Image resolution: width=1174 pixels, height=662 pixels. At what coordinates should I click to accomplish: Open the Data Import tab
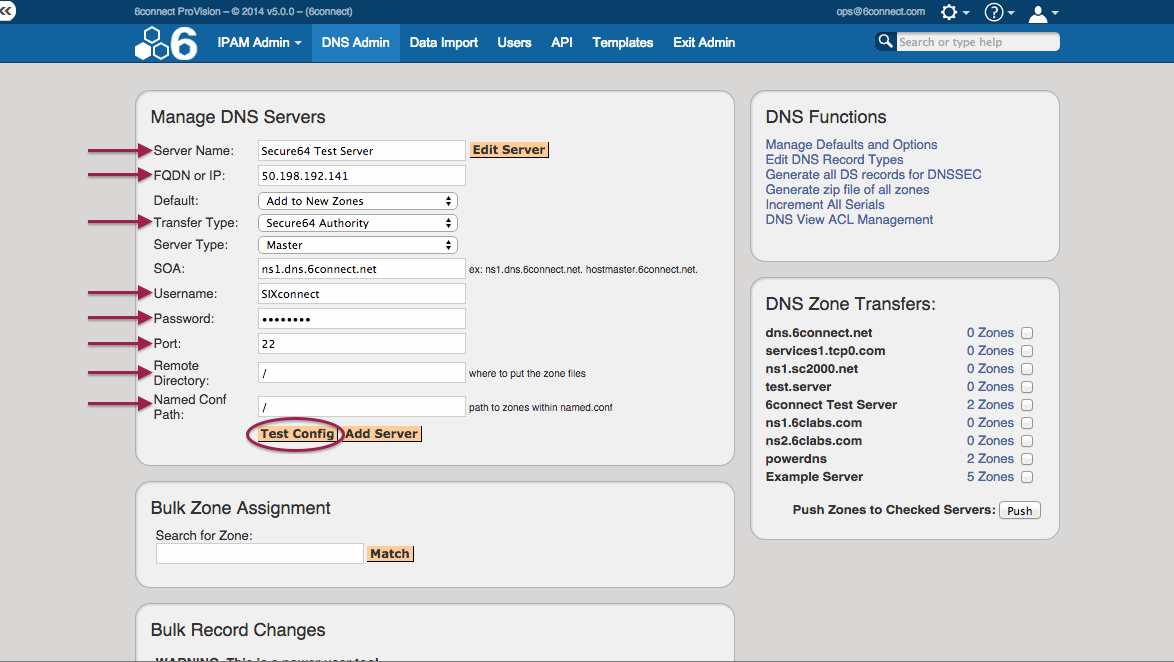click(x=443, y=43)
